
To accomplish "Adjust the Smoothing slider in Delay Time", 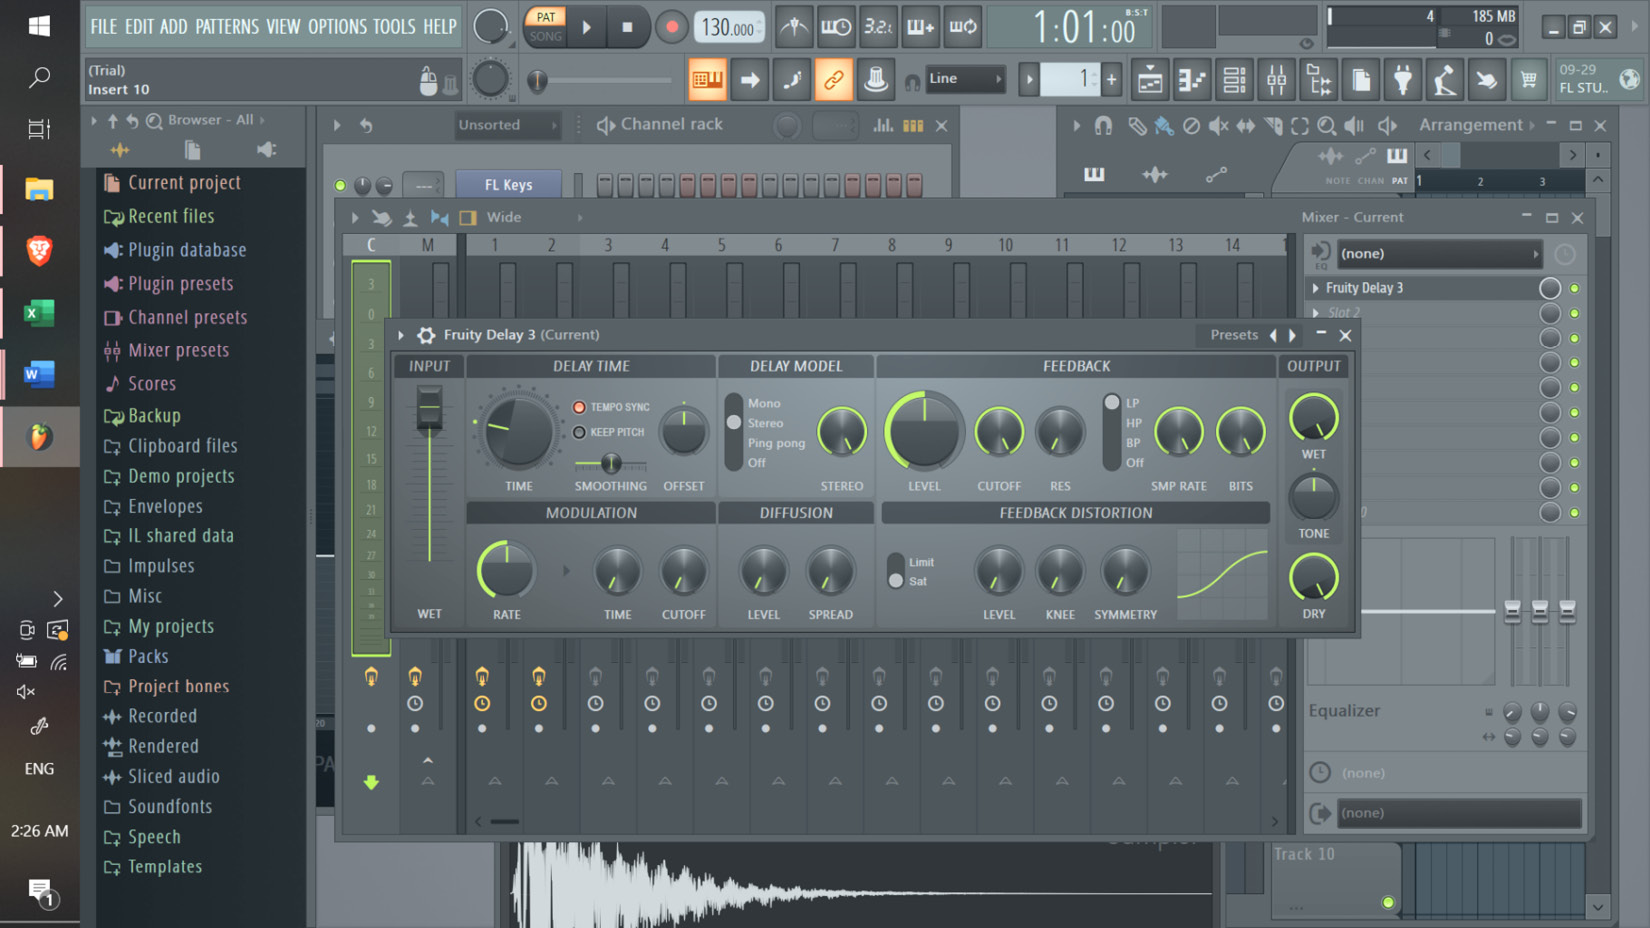I will click(610, 463).
